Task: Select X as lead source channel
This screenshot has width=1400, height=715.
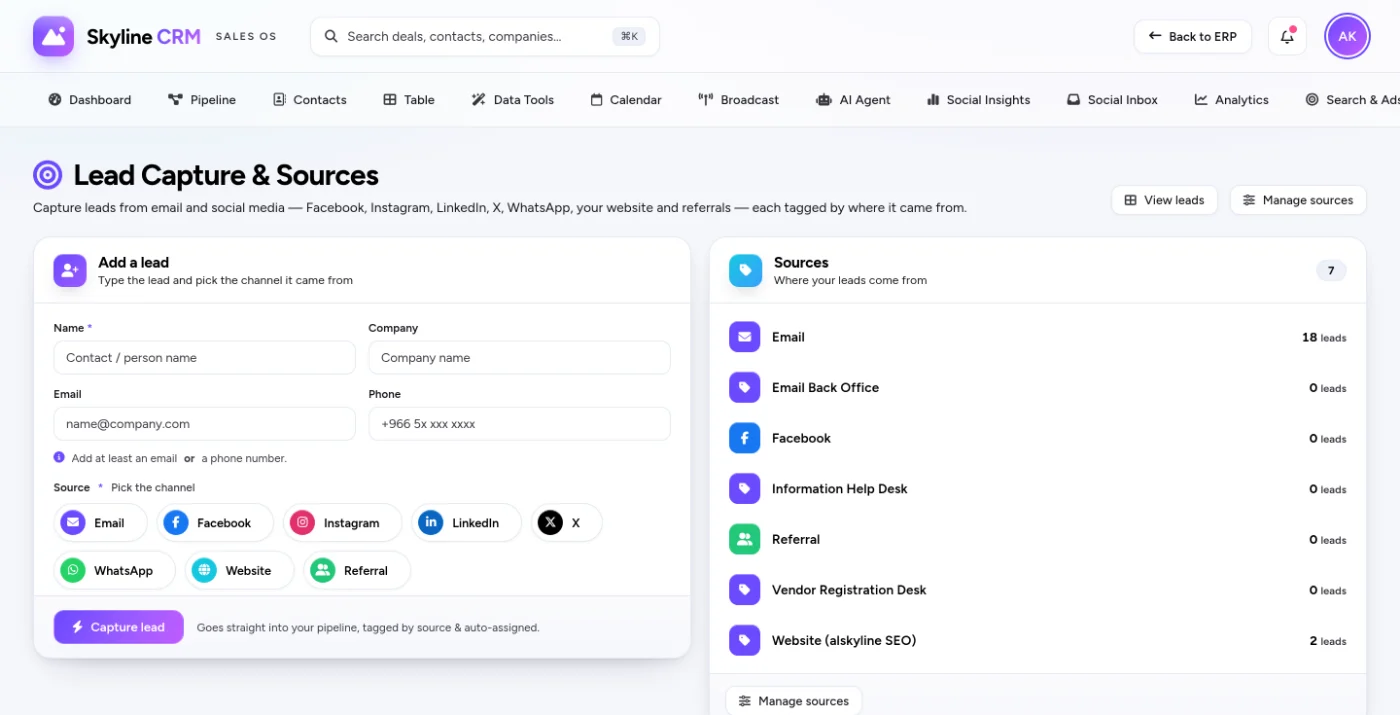Action: (566, 523)
